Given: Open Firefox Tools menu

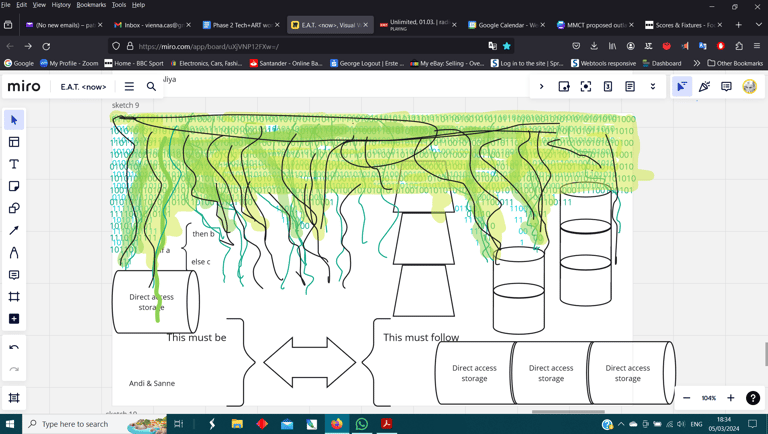Looking at the screenshot, I should click(119, 5).
